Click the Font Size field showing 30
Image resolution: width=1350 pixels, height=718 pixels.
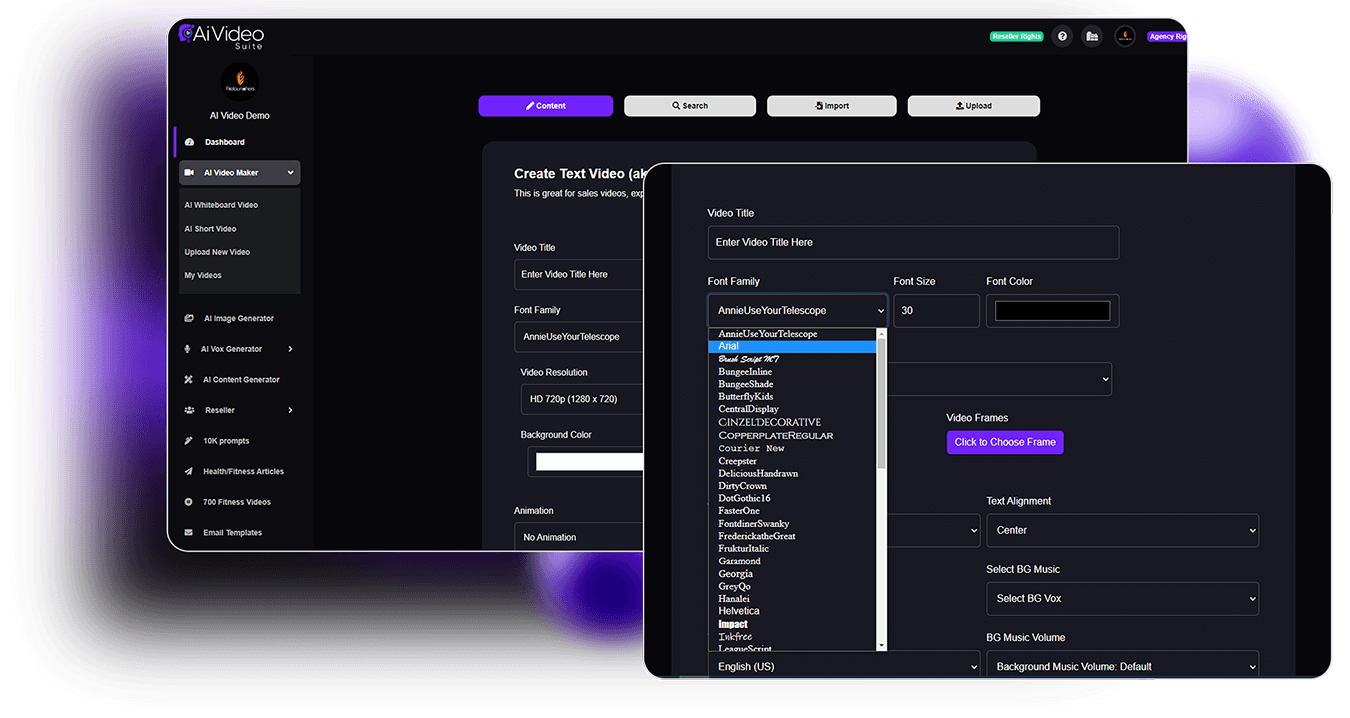click(936, 310)
